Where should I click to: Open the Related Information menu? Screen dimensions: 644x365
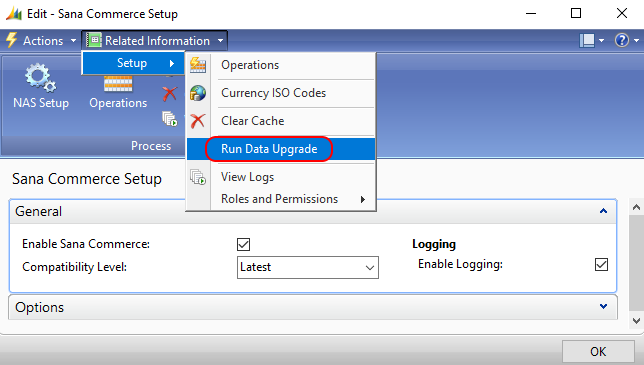tap(154, 41)
